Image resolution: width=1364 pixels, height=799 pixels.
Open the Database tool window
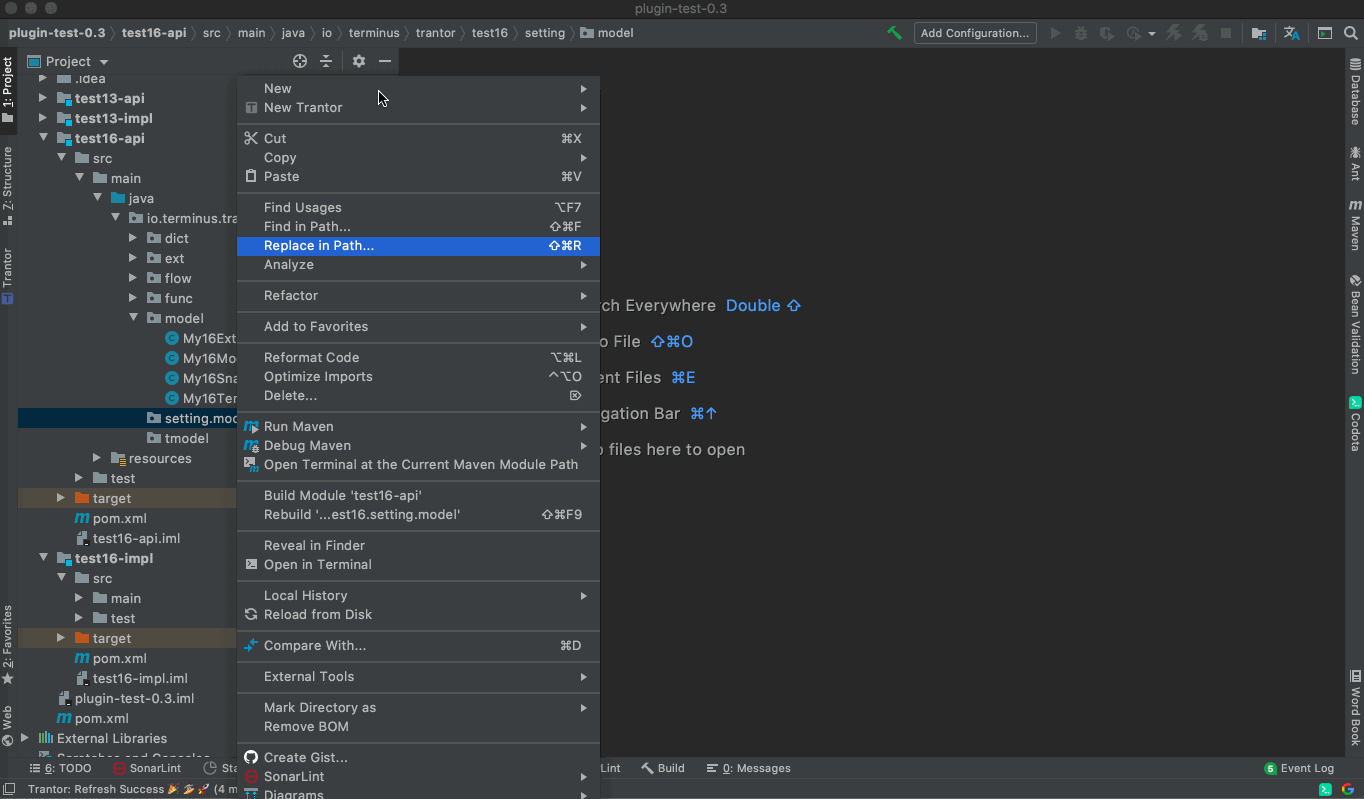(x=1355, y=91)
